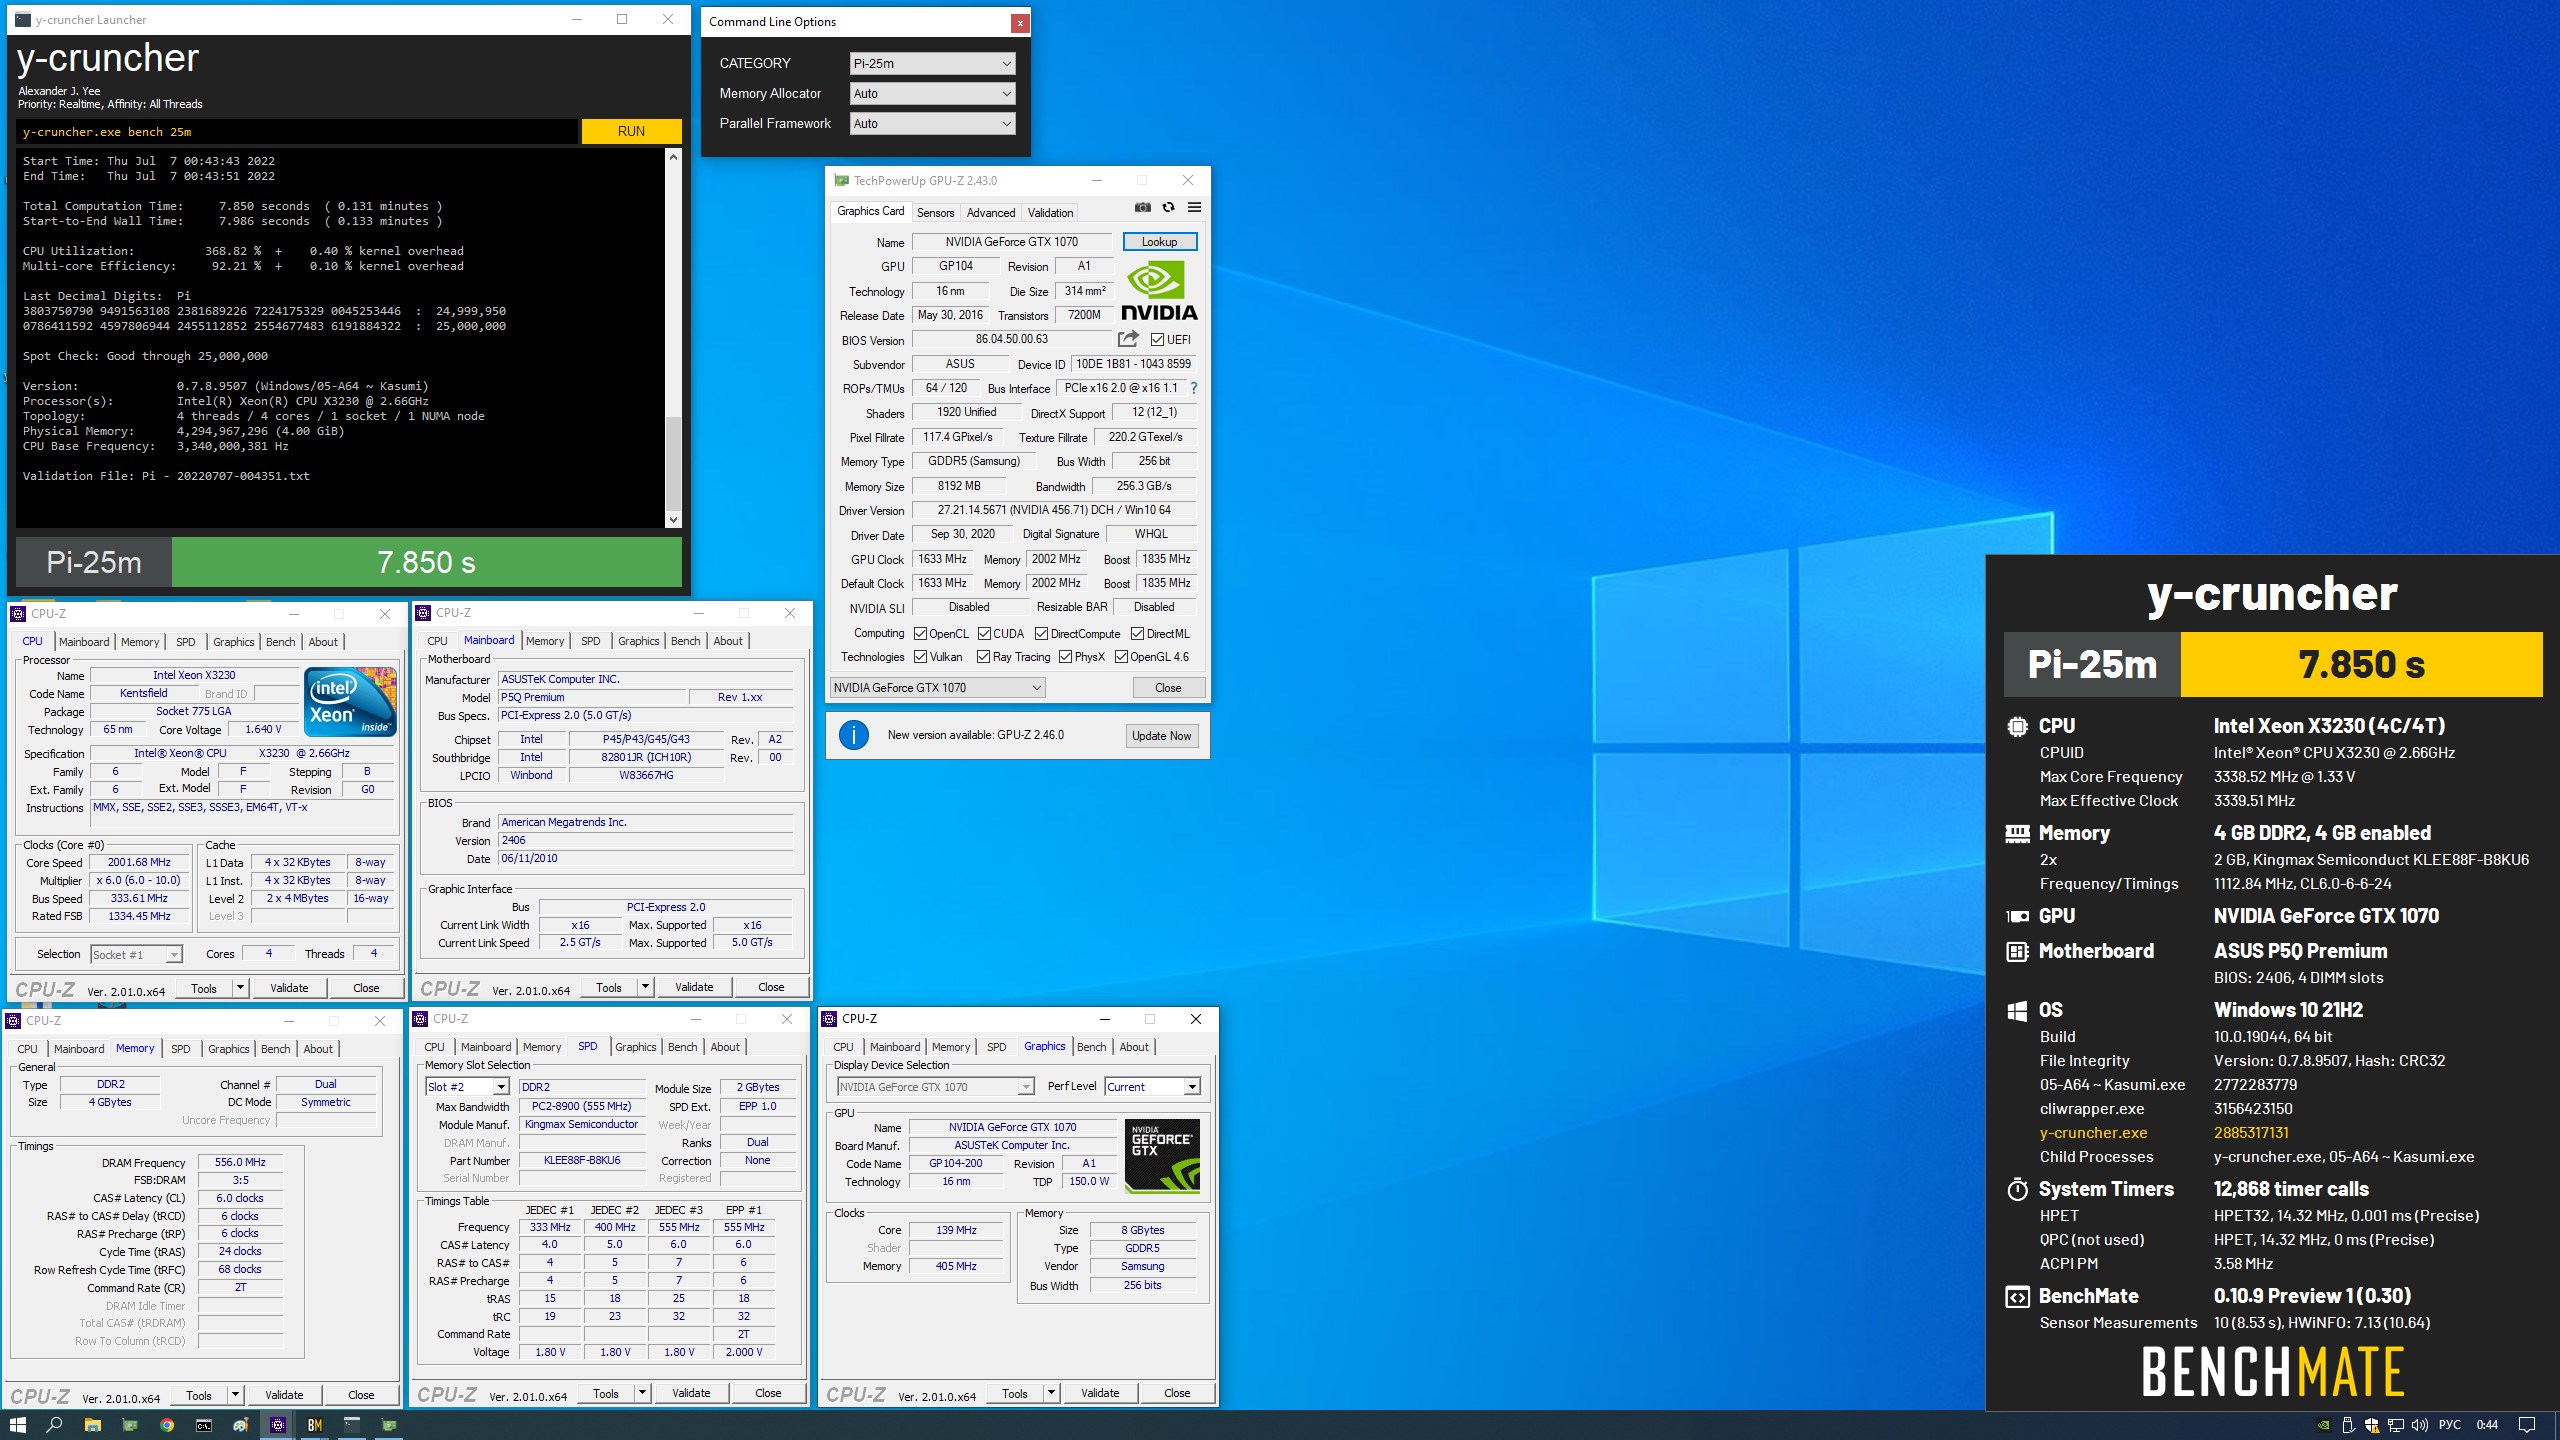Toggle the DirectCompute checkbox
2560x1440 pixels.
pos(1041,633)
